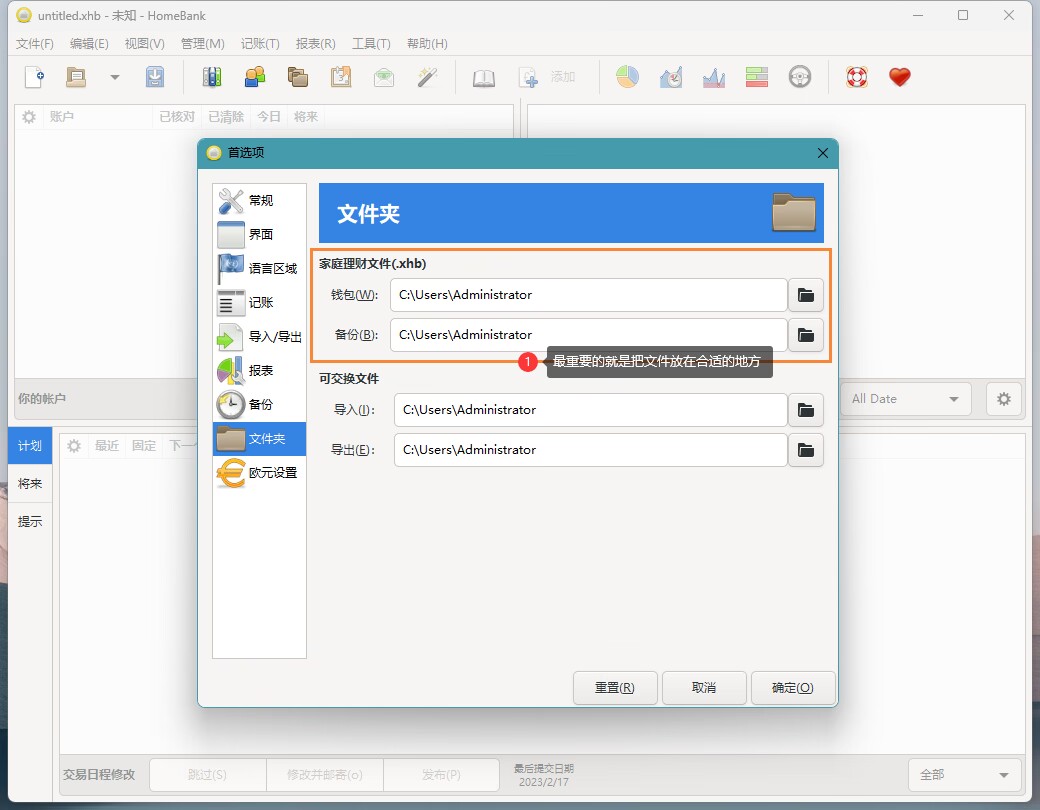Click the red heart donate icon
Screen dimensions: 1040x810
[900, 77]
